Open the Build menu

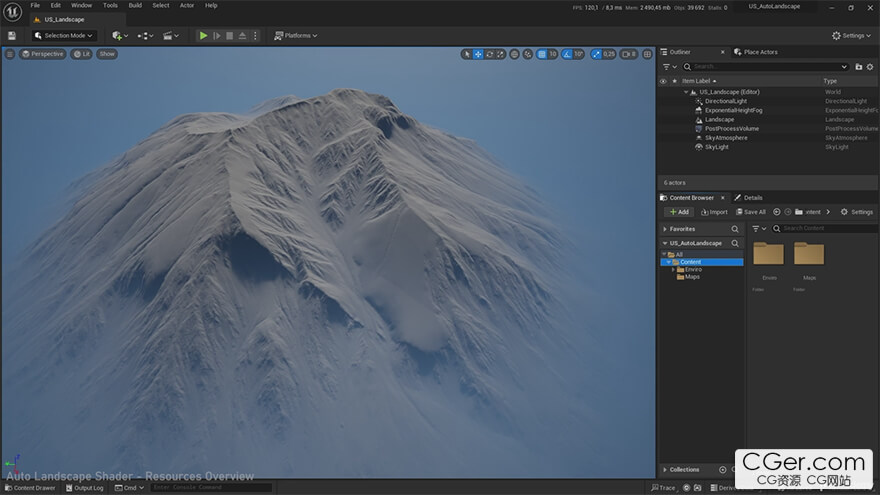tap(135, 6)
